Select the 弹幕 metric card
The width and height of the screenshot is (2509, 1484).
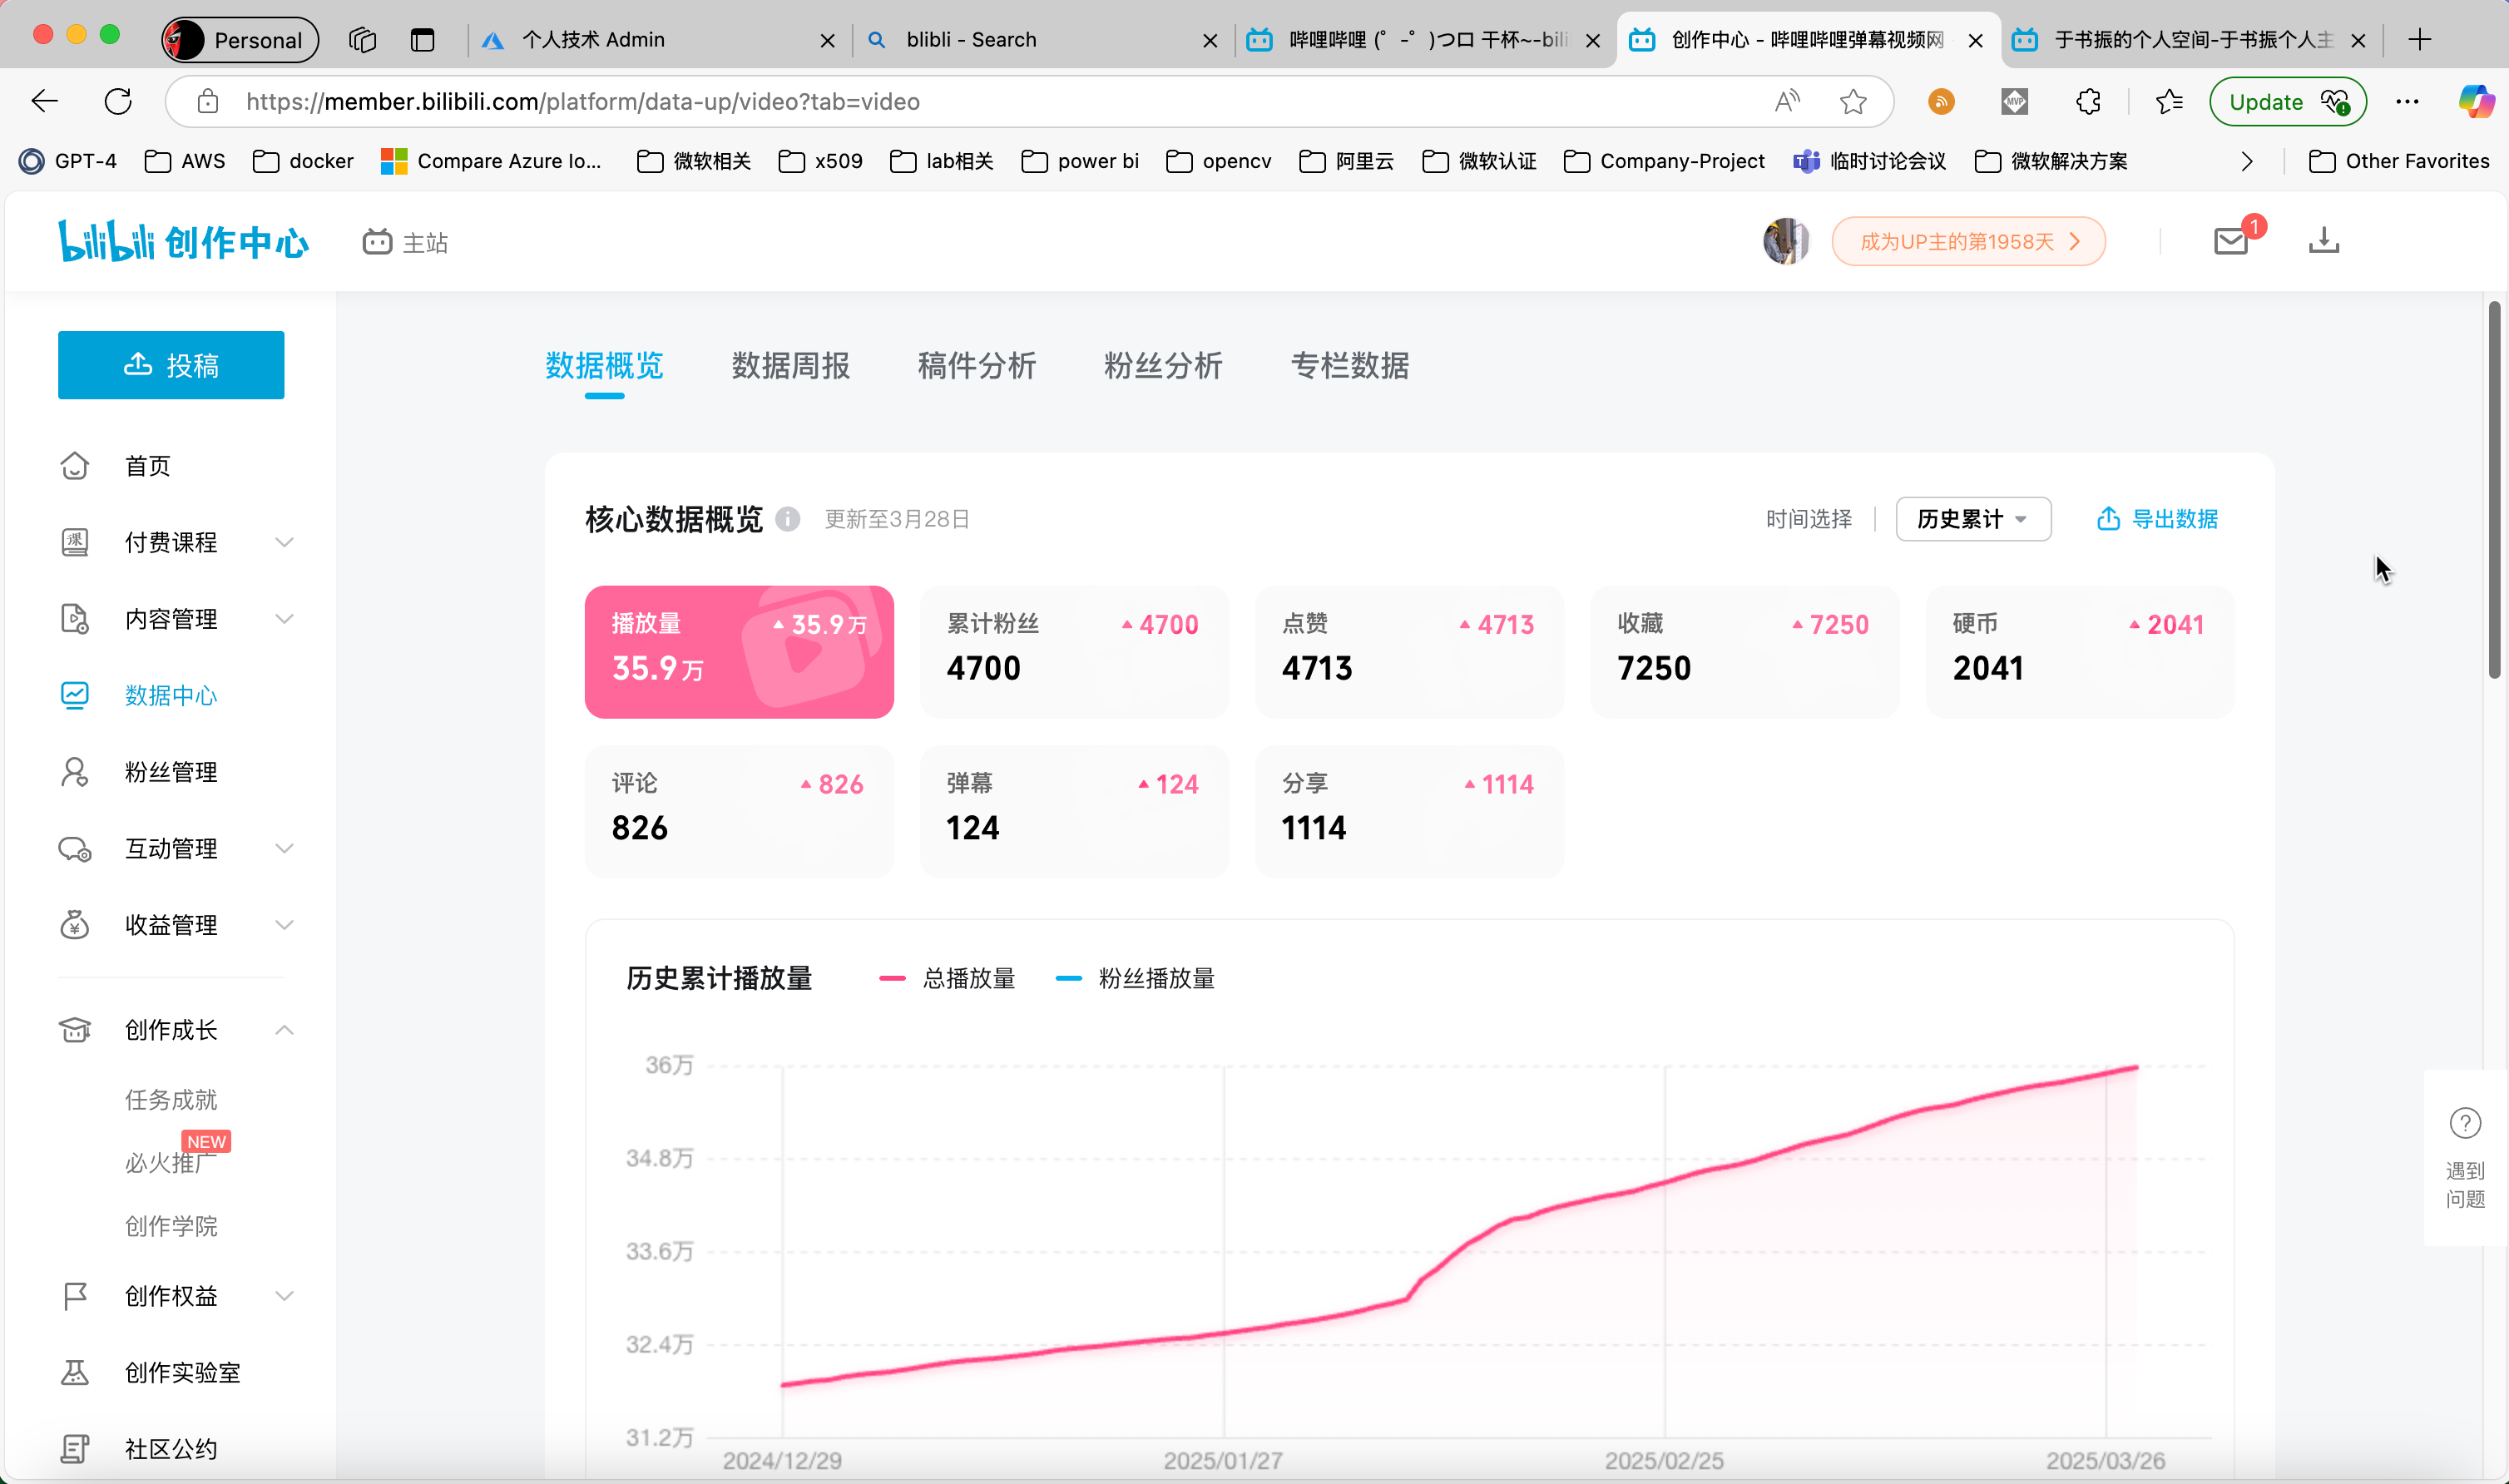pyautogui.click(x=1074, y=812)
